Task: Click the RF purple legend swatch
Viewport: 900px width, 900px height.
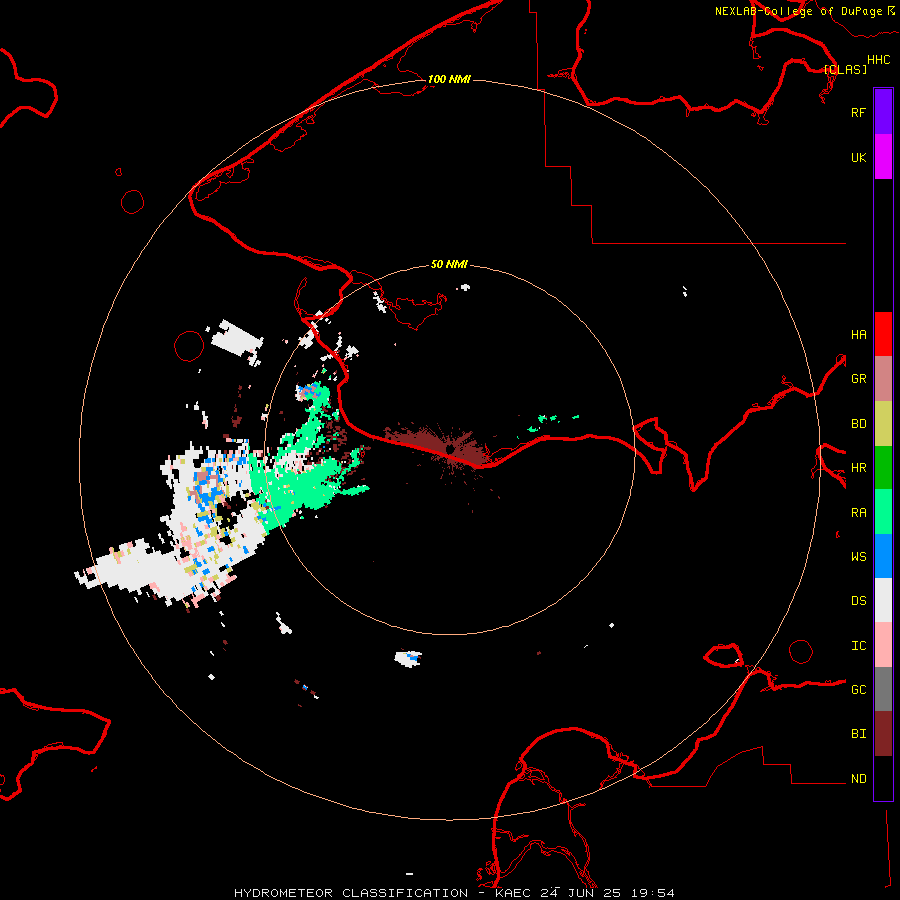Action: coord(883,112)
